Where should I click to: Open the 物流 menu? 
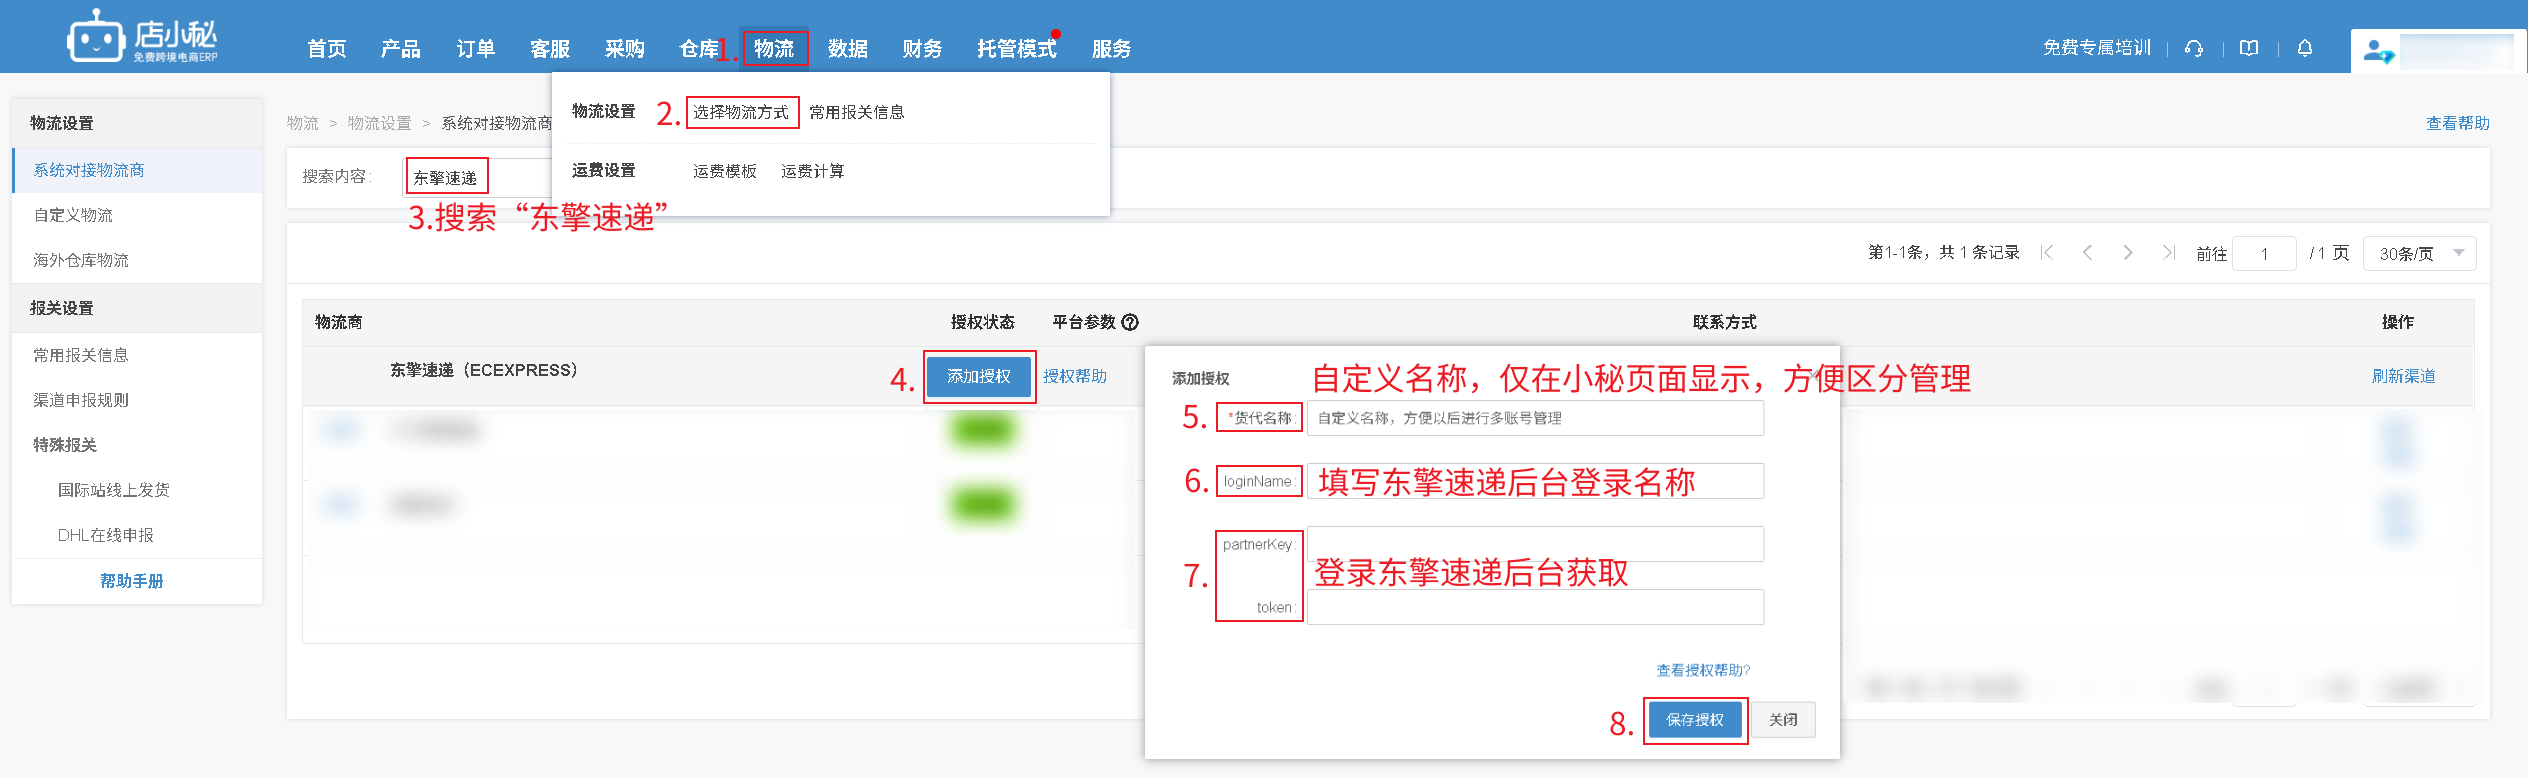(774, 49)
